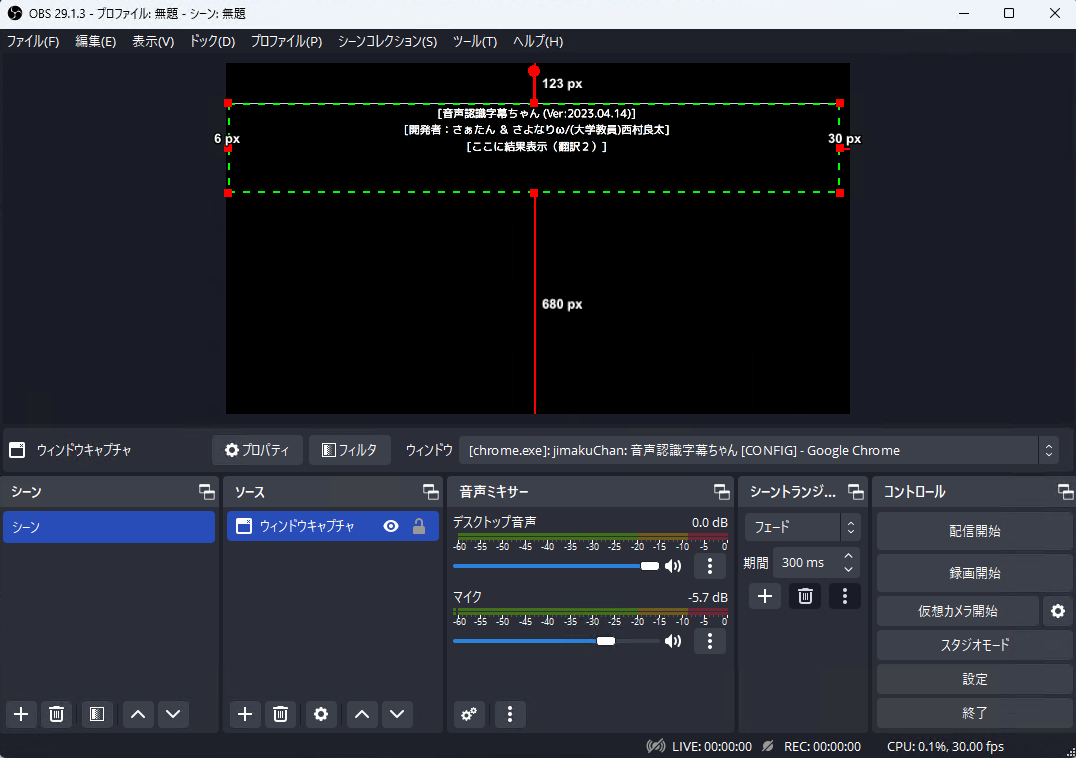Viewport: 1076px width, 758px height.
Task: Open the ツール menu
Action: 474,41
